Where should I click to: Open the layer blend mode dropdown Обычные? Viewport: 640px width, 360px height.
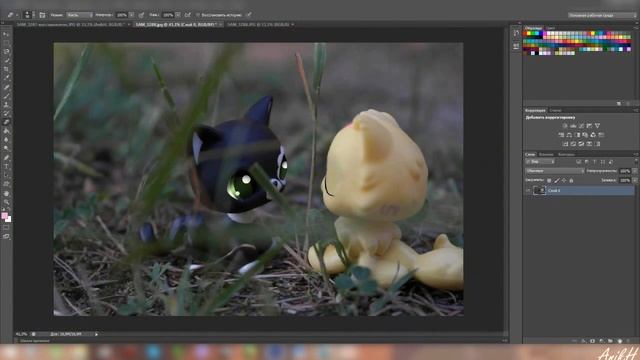click(555, 171)
